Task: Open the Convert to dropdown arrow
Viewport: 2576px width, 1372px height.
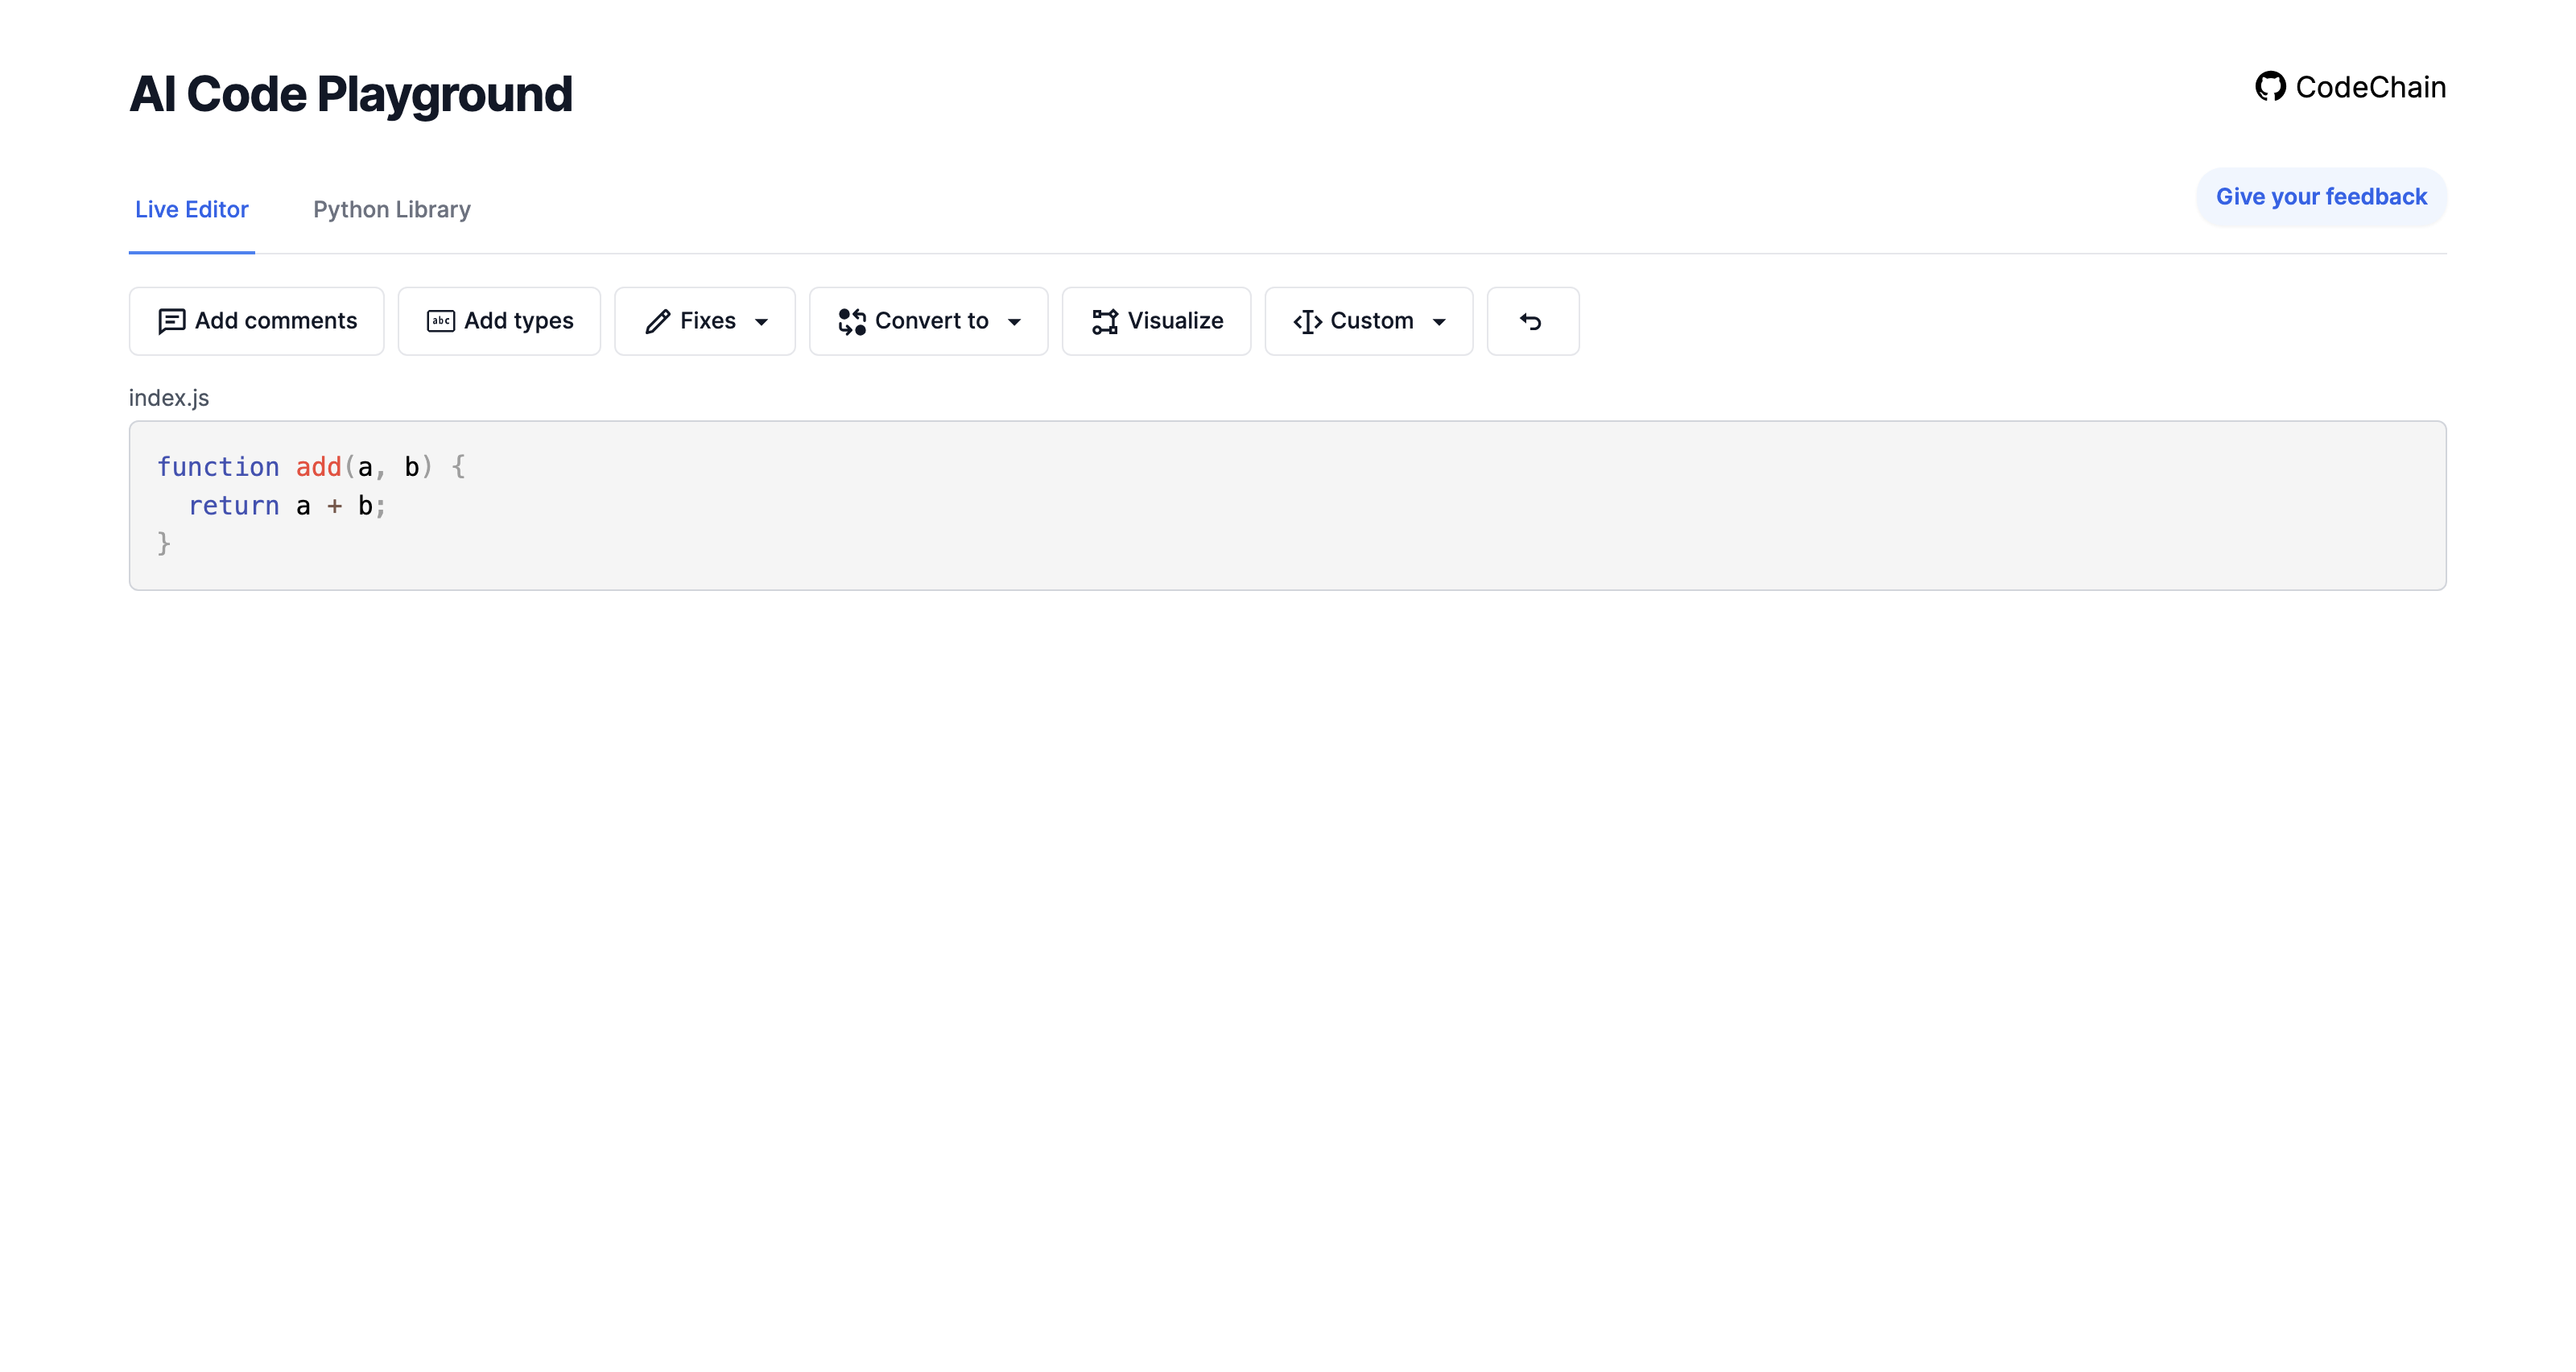Action: coord(1014,322)
